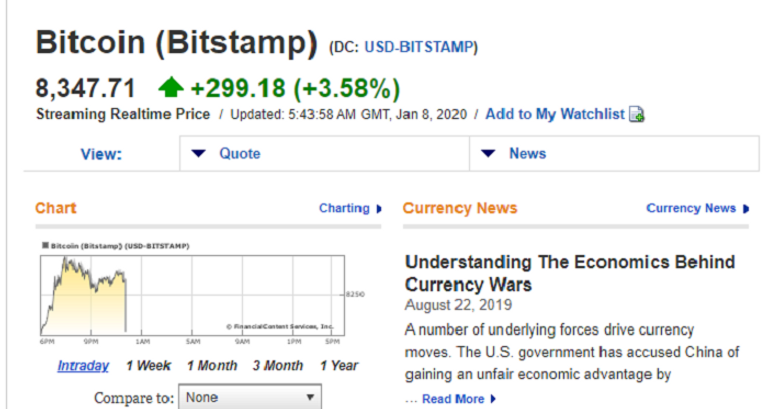Open the Charting link
The height and width of the screenshot is (409, 768).
tap(344, 209)
